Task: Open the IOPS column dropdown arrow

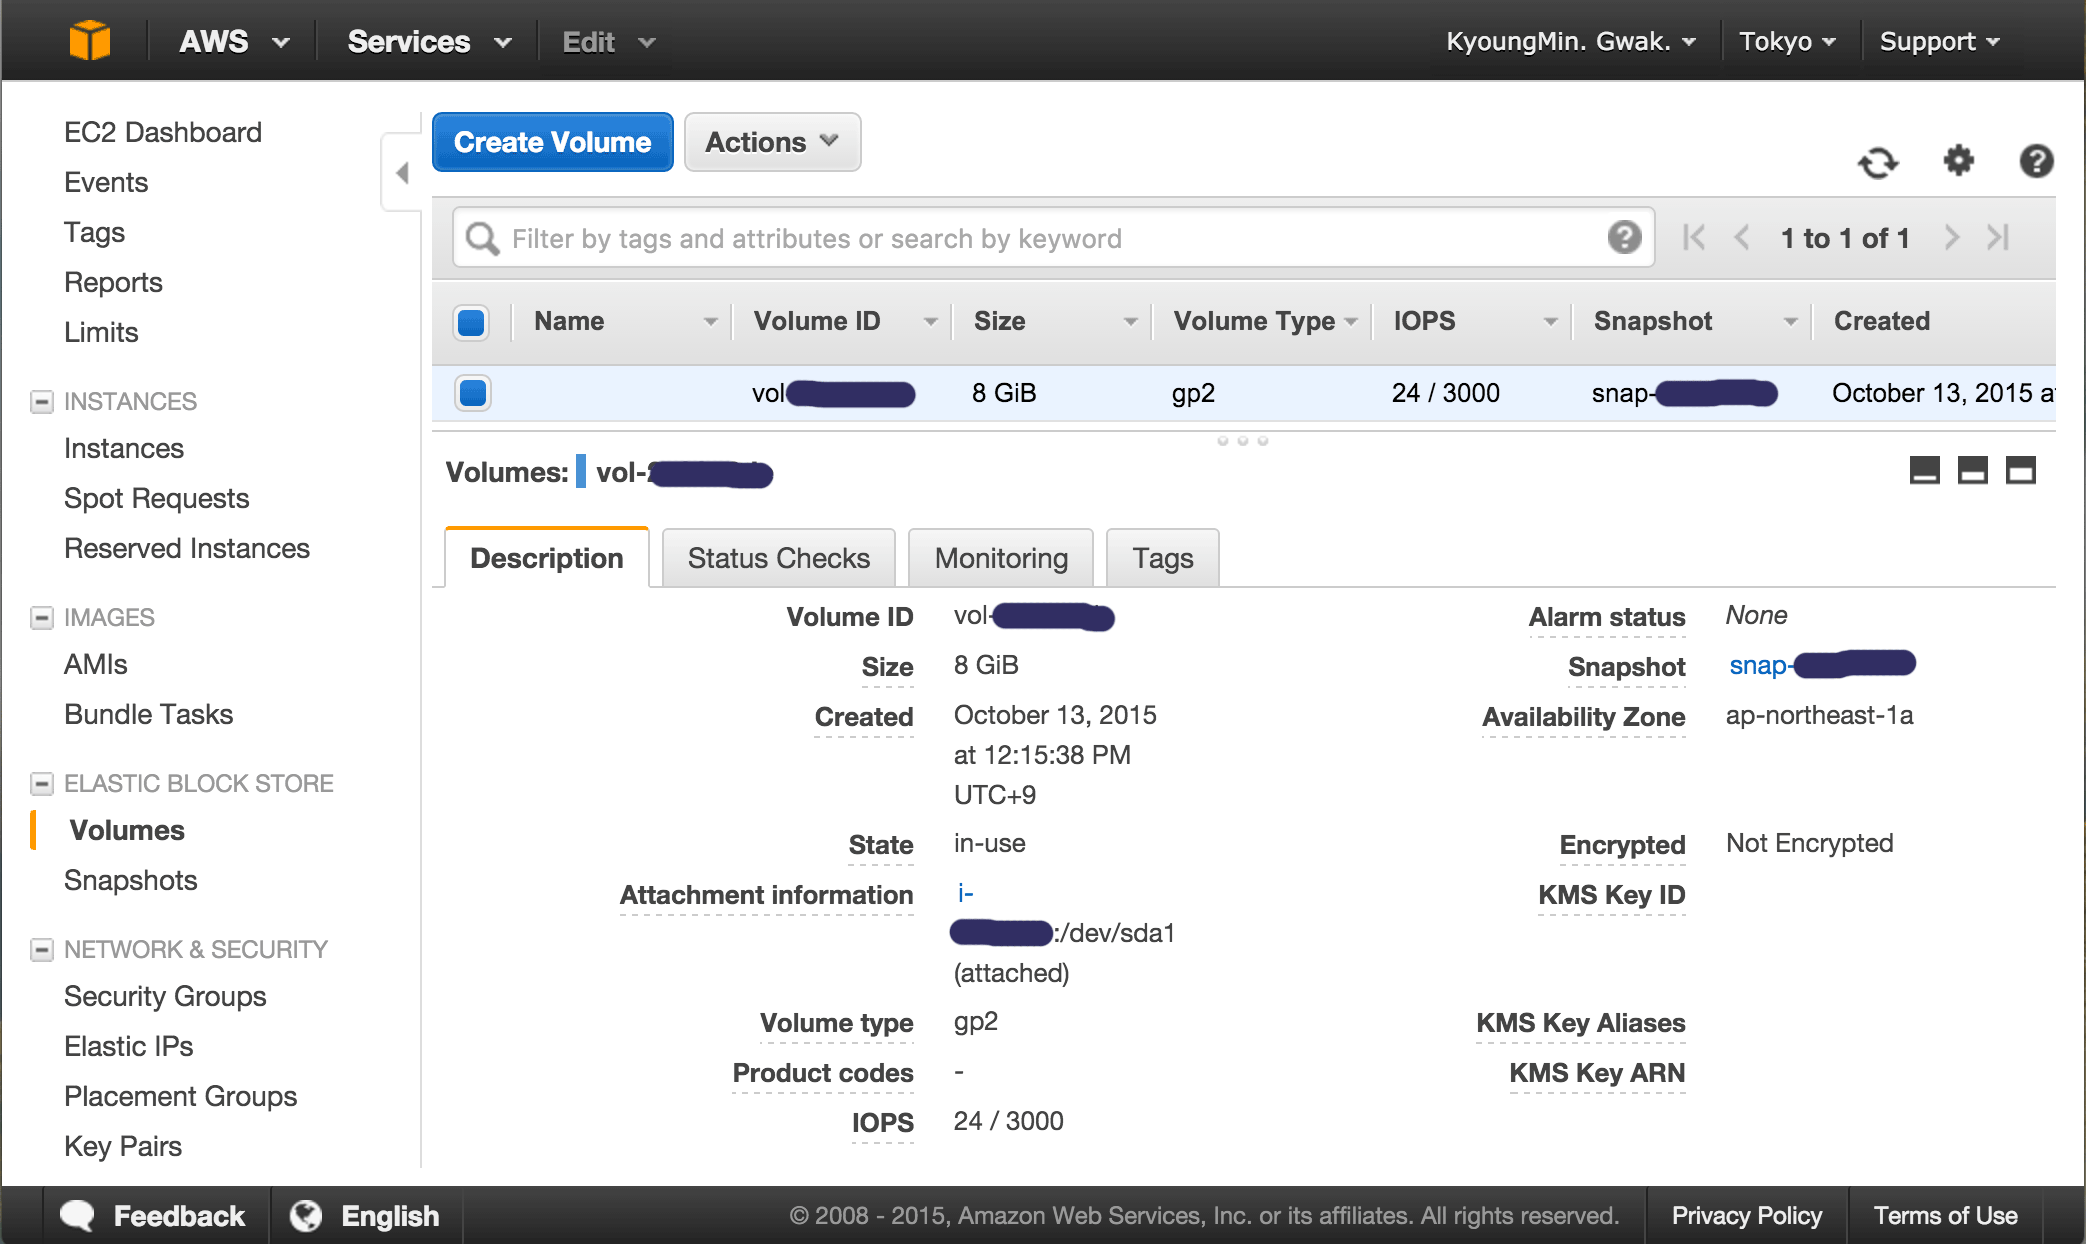Action: pos(1550,322)
